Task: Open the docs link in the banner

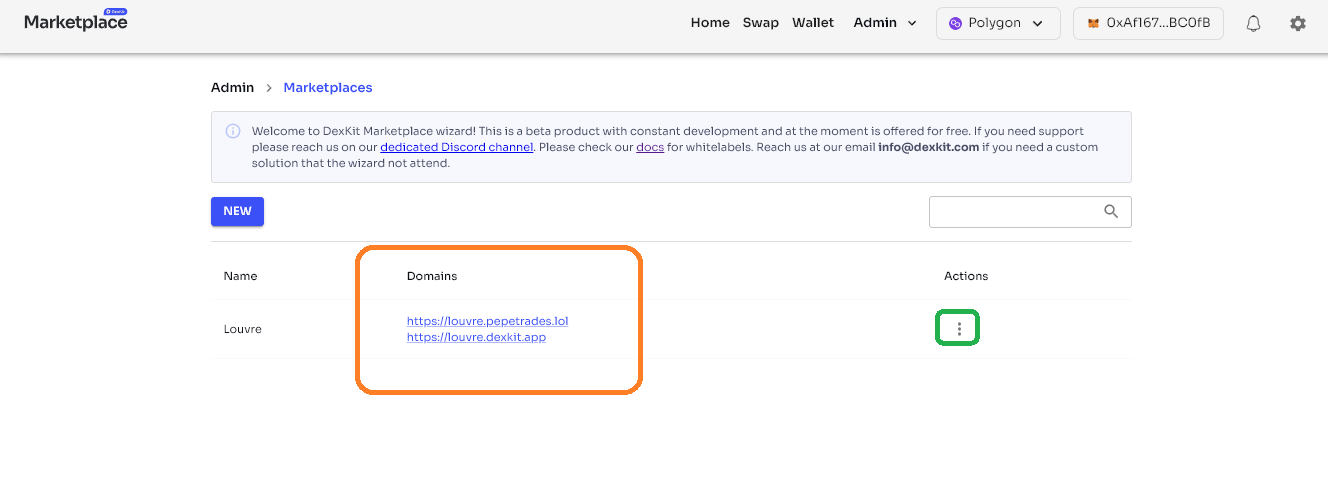Action: pos(650,147)
